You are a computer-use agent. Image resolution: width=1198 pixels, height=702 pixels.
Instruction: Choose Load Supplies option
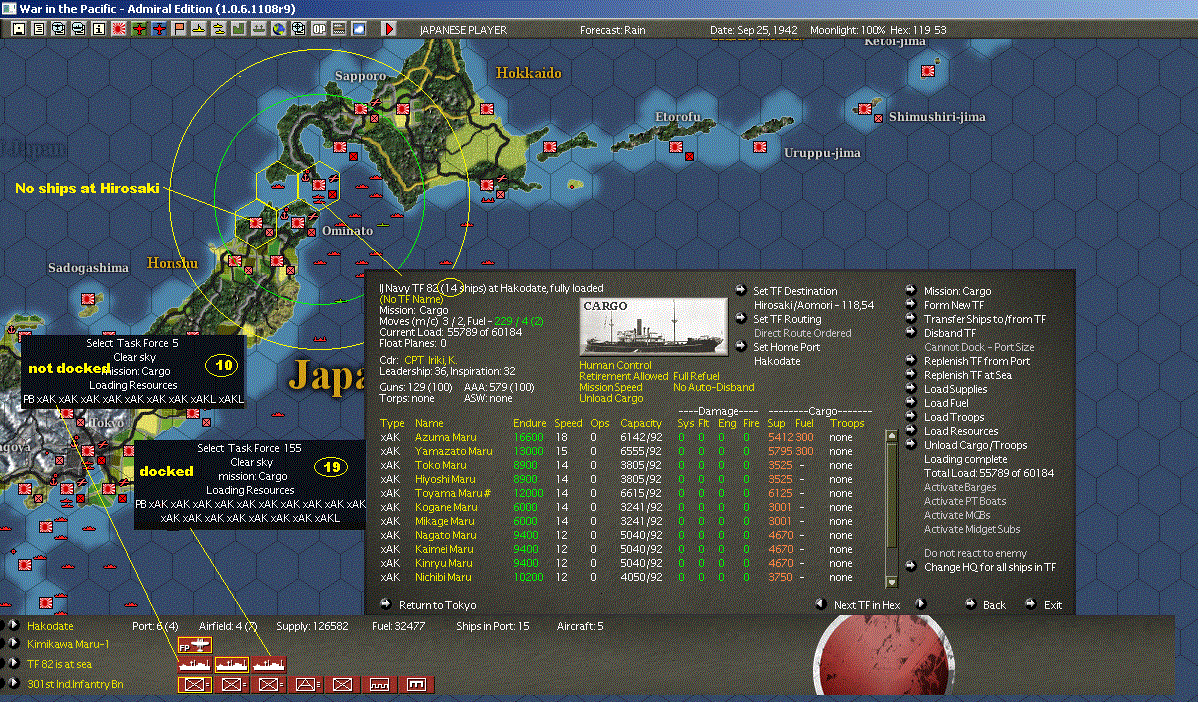(955, 389)
